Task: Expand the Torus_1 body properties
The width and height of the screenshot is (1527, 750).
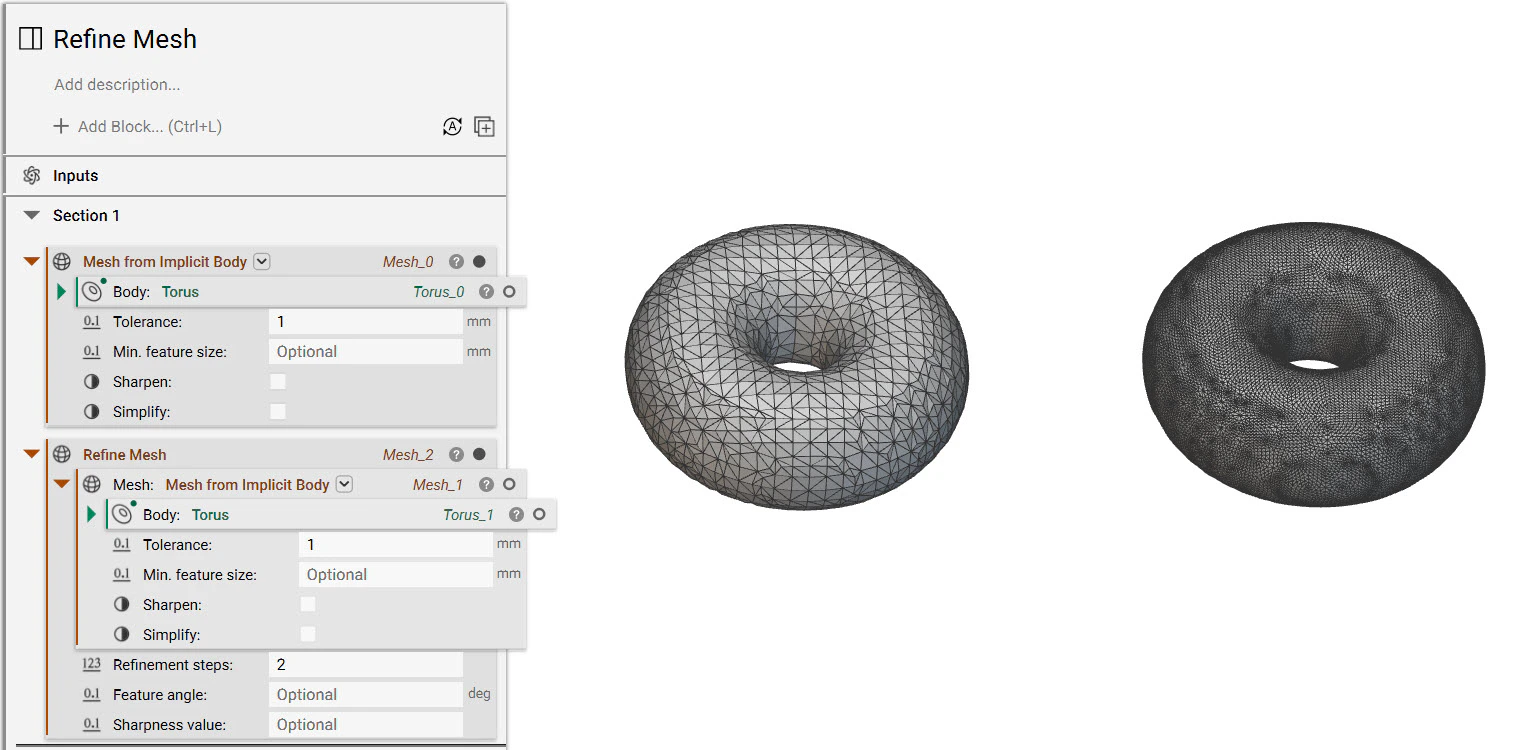Action: [91, 514]
